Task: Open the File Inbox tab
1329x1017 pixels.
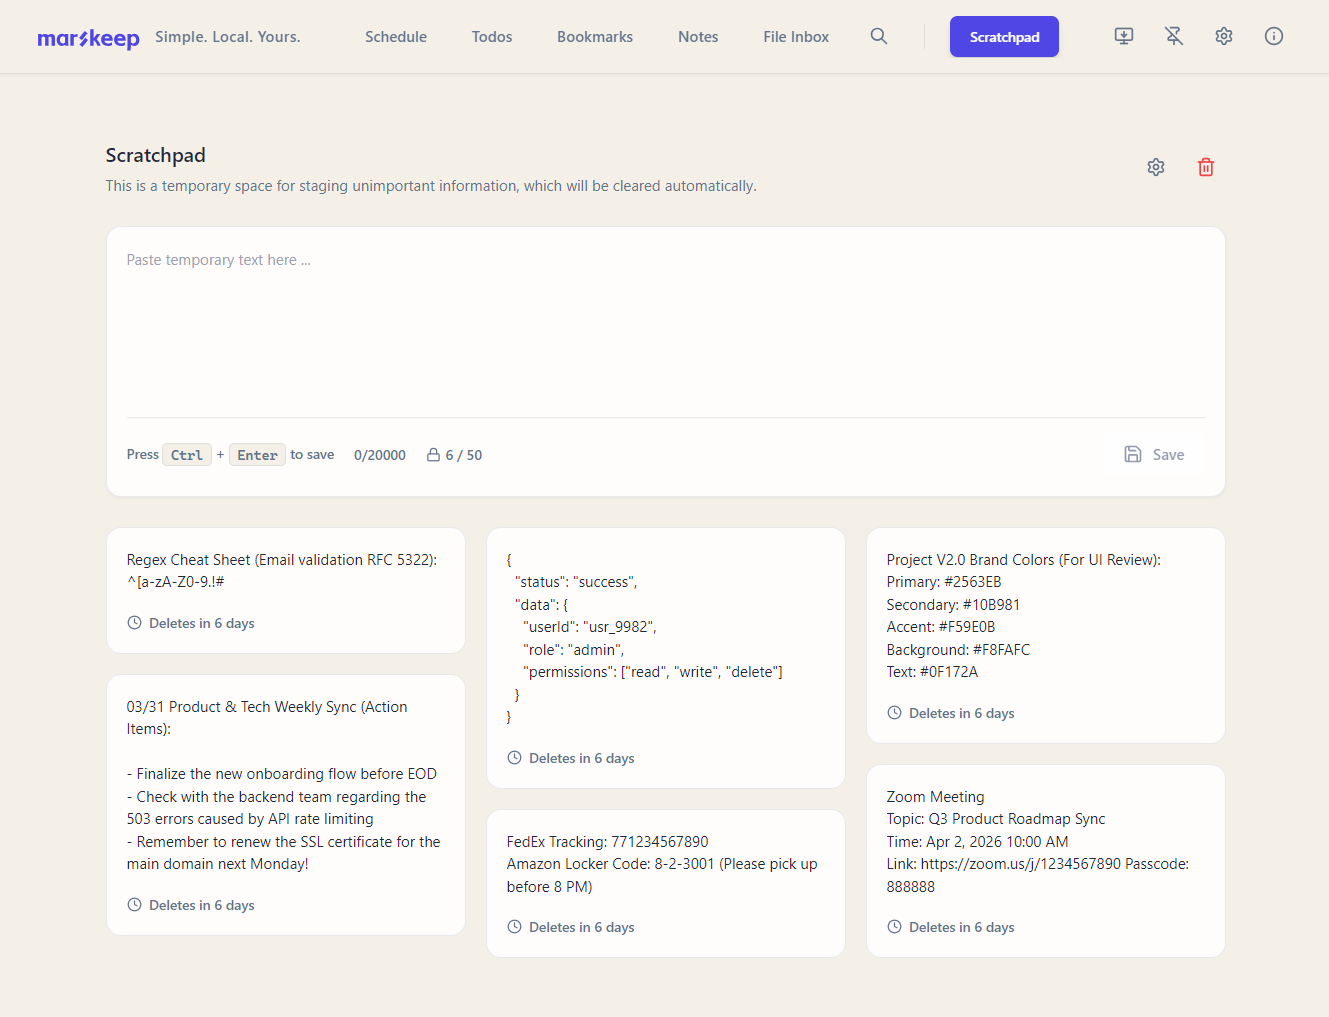Action: tap(796, 37)
